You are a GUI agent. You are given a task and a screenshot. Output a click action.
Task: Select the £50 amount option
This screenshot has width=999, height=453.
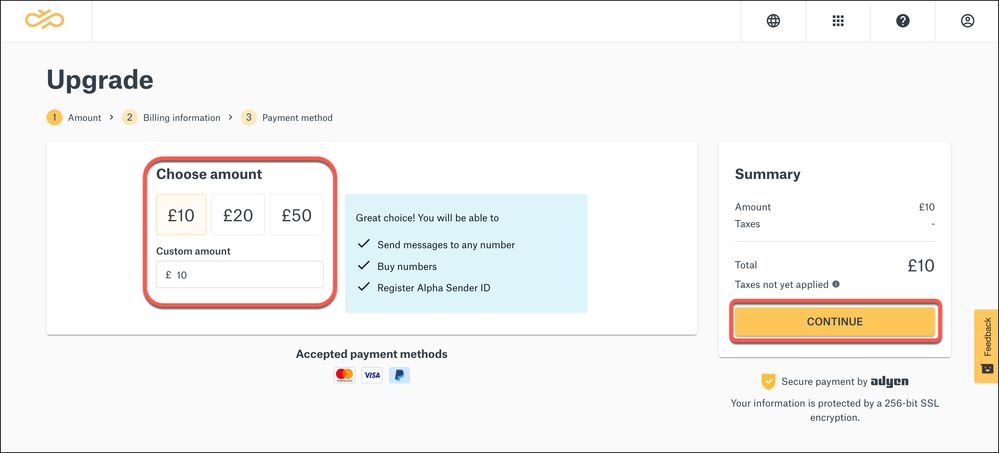tap(296, 215)
